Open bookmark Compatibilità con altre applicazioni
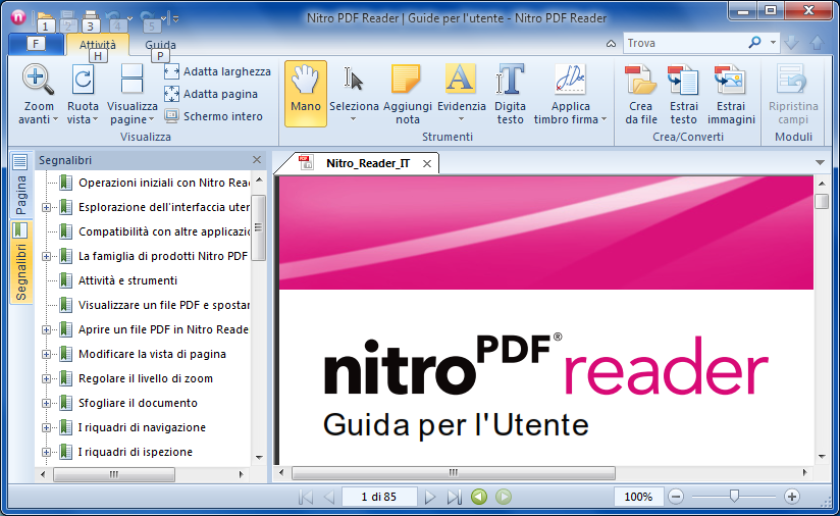This screenshot has width=840, height=516. (x=164, y=231)
